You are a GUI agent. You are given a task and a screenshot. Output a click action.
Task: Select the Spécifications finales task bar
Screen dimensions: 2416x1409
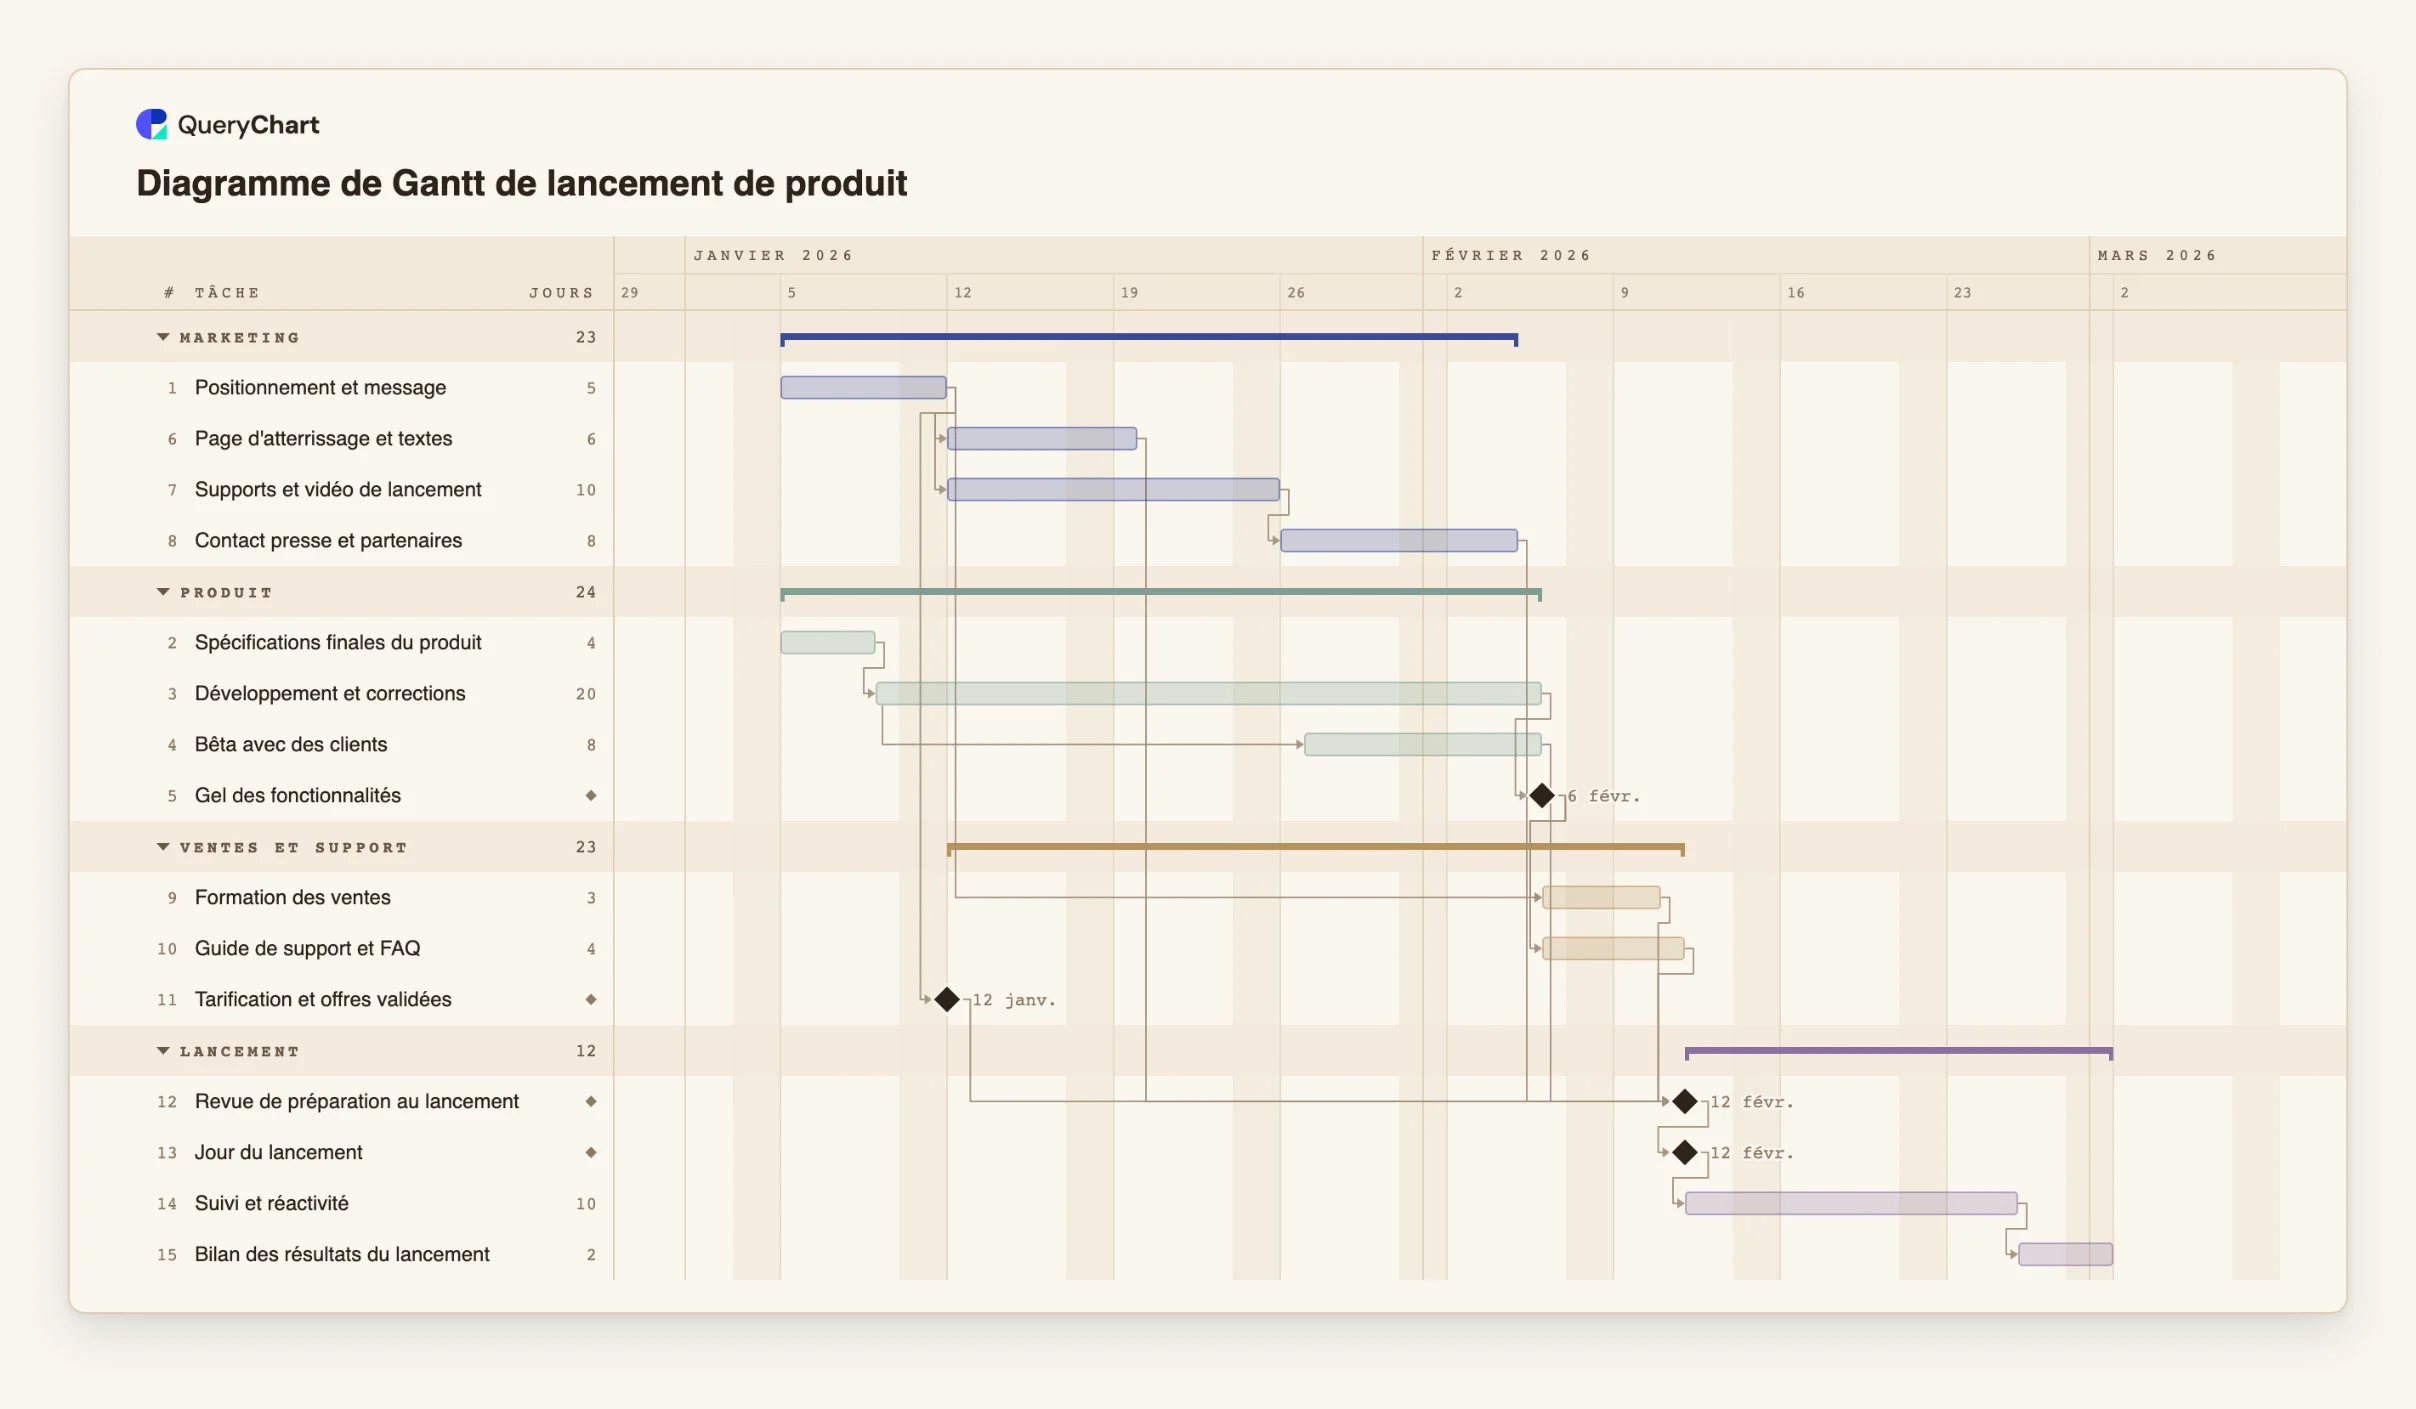click(x=828, y=642)
